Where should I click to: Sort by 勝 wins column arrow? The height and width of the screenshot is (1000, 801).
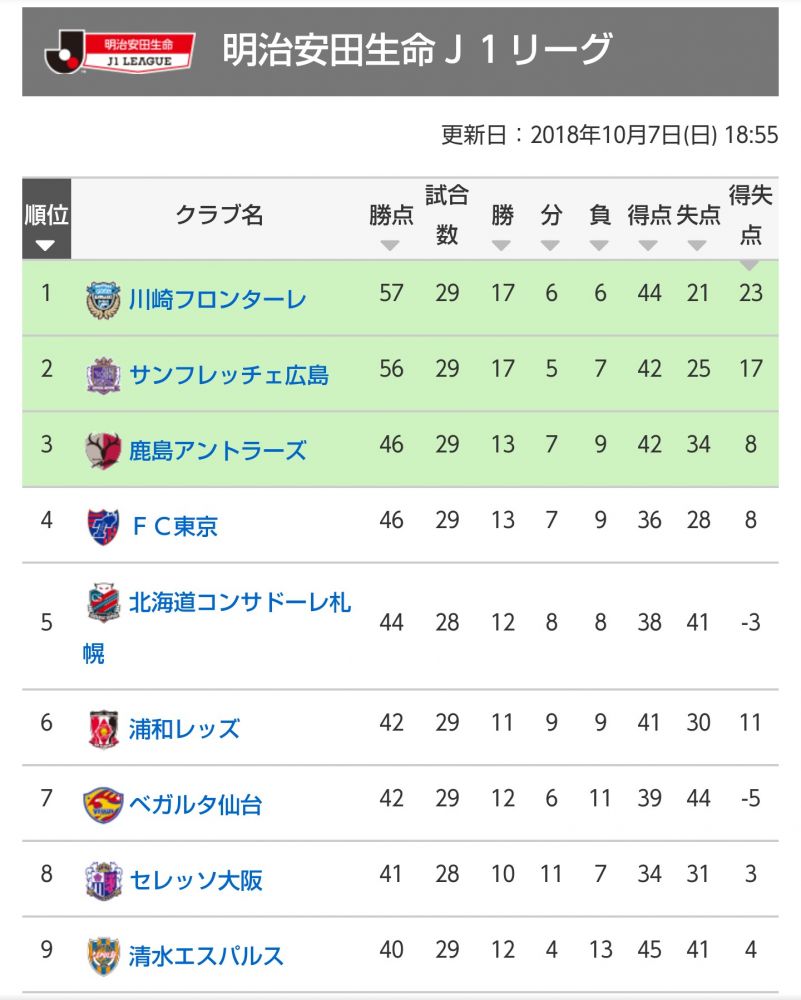pos(502,245)
